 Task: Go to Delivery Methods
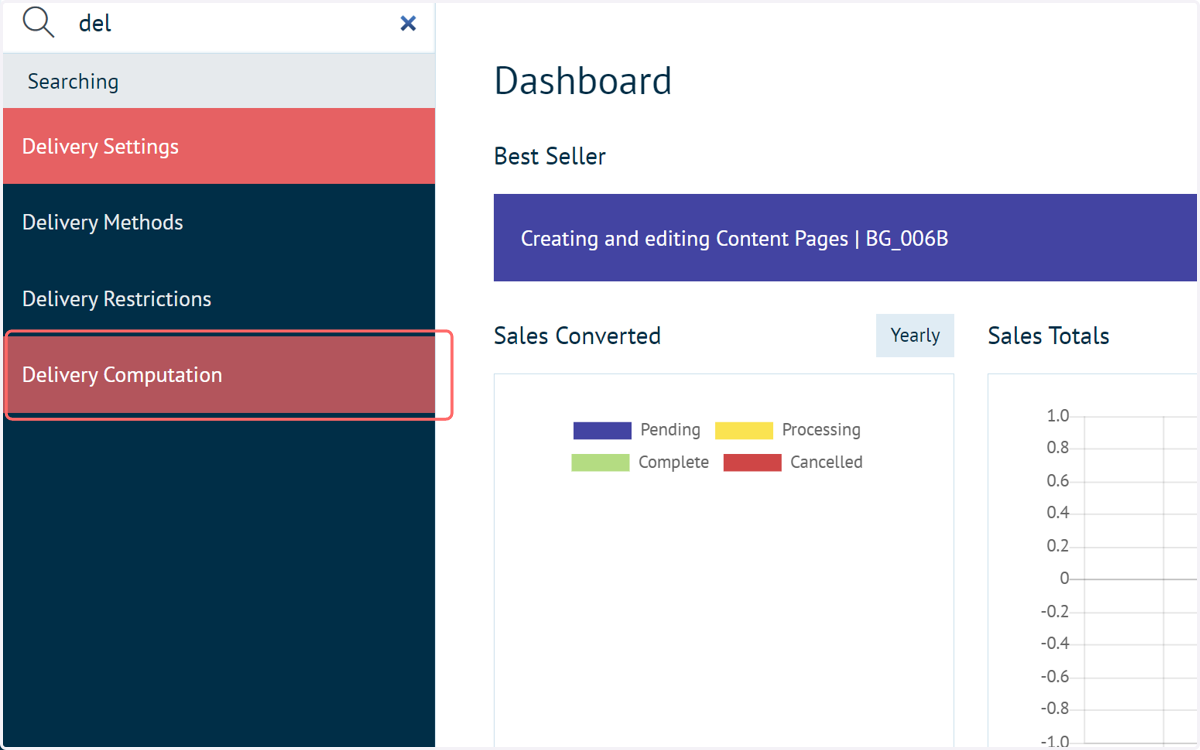(x=219, y=222)
